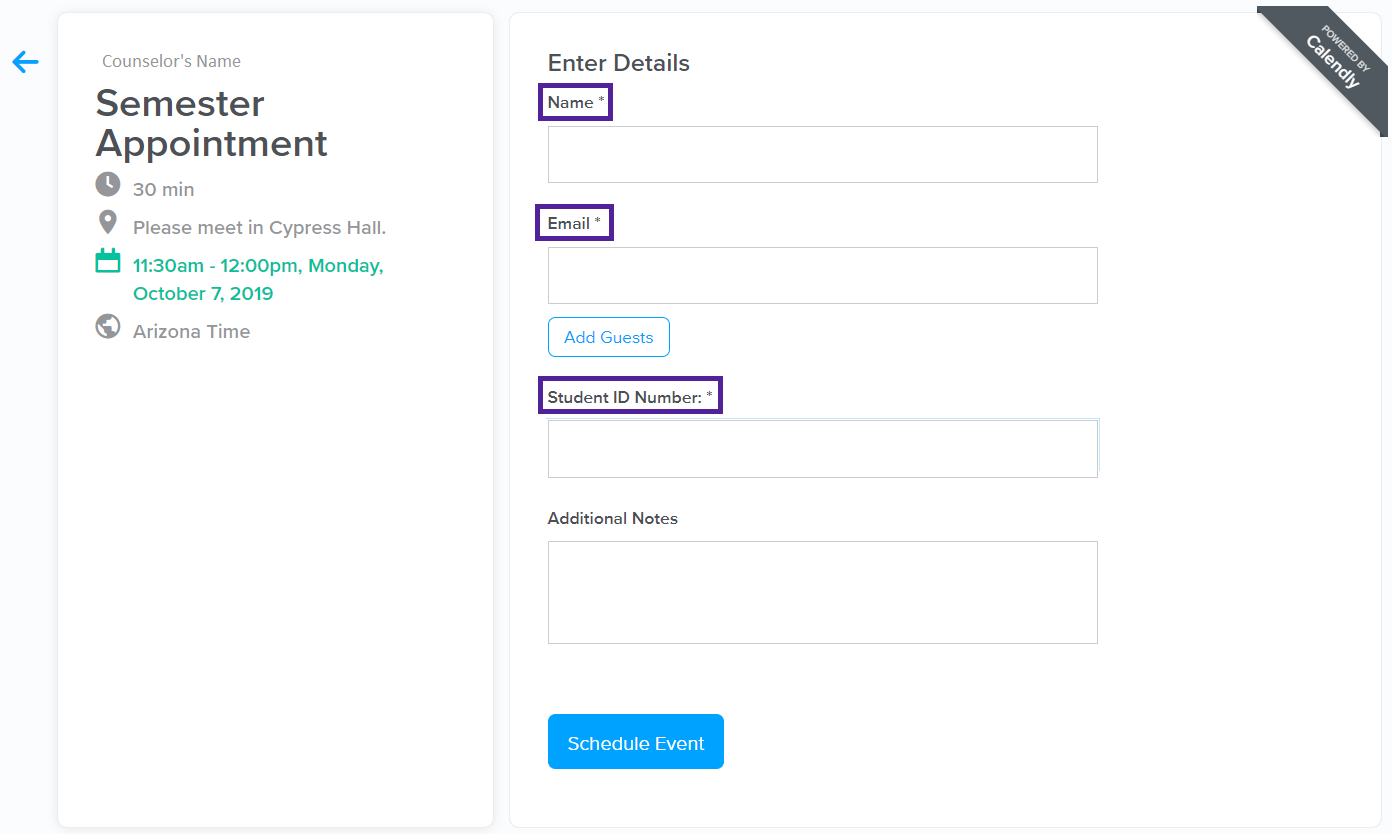Click the clock icon beside 30 min
This screenshot has height=834, width=1392.
click(108, 185)
